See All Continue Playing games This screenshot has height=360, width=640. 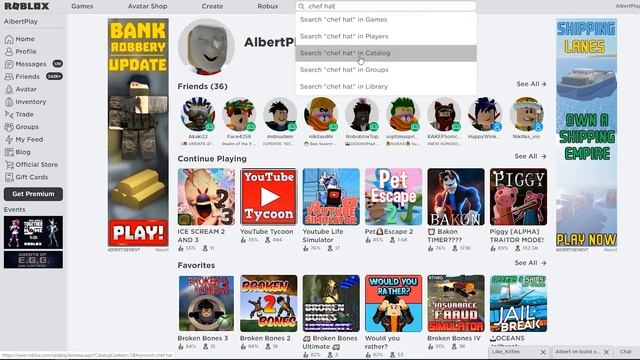(x=530, y=156)
